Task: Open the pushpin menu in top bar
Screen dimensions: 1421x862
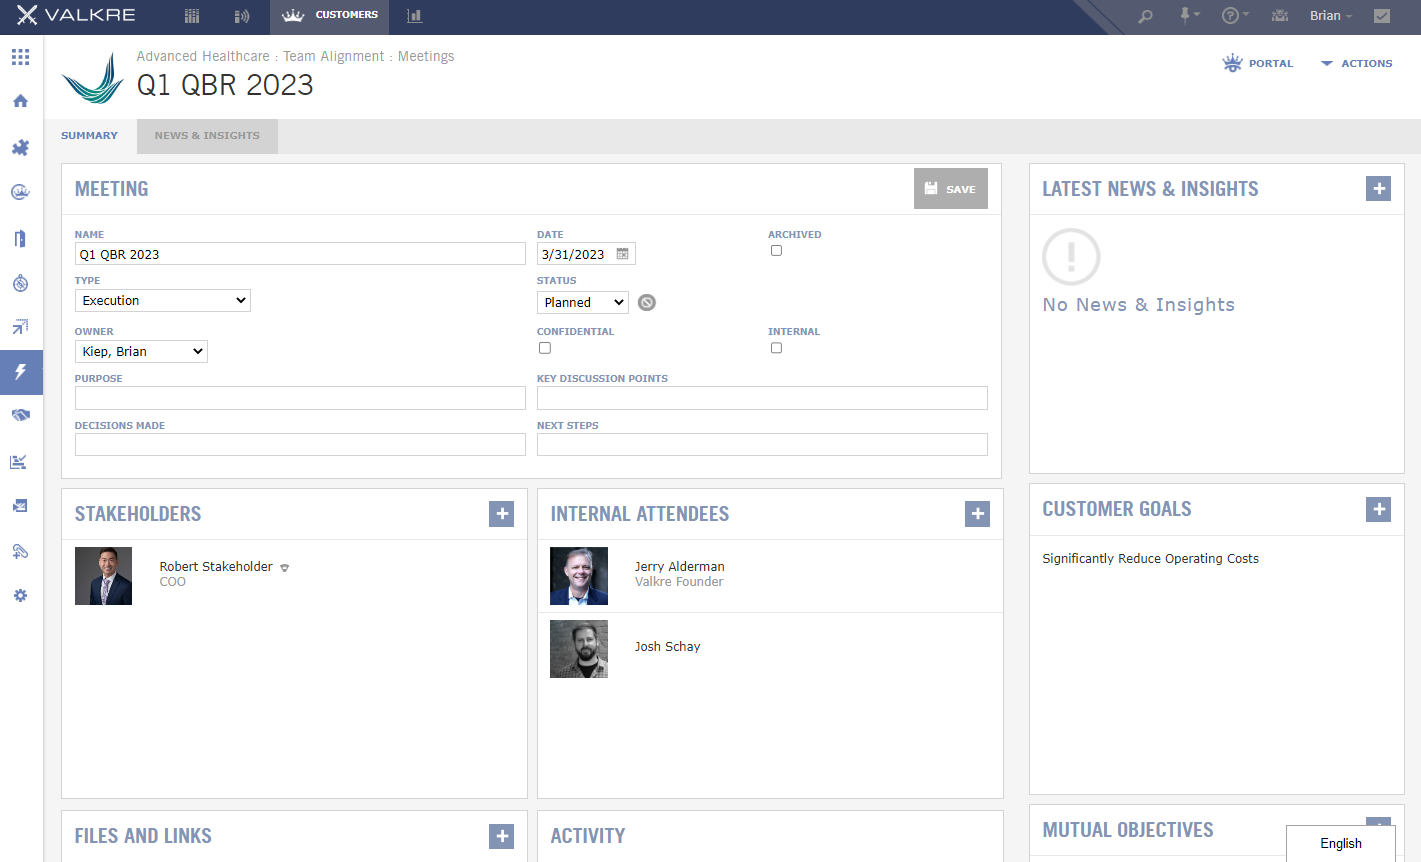Action: click(x=1189, y=15)
